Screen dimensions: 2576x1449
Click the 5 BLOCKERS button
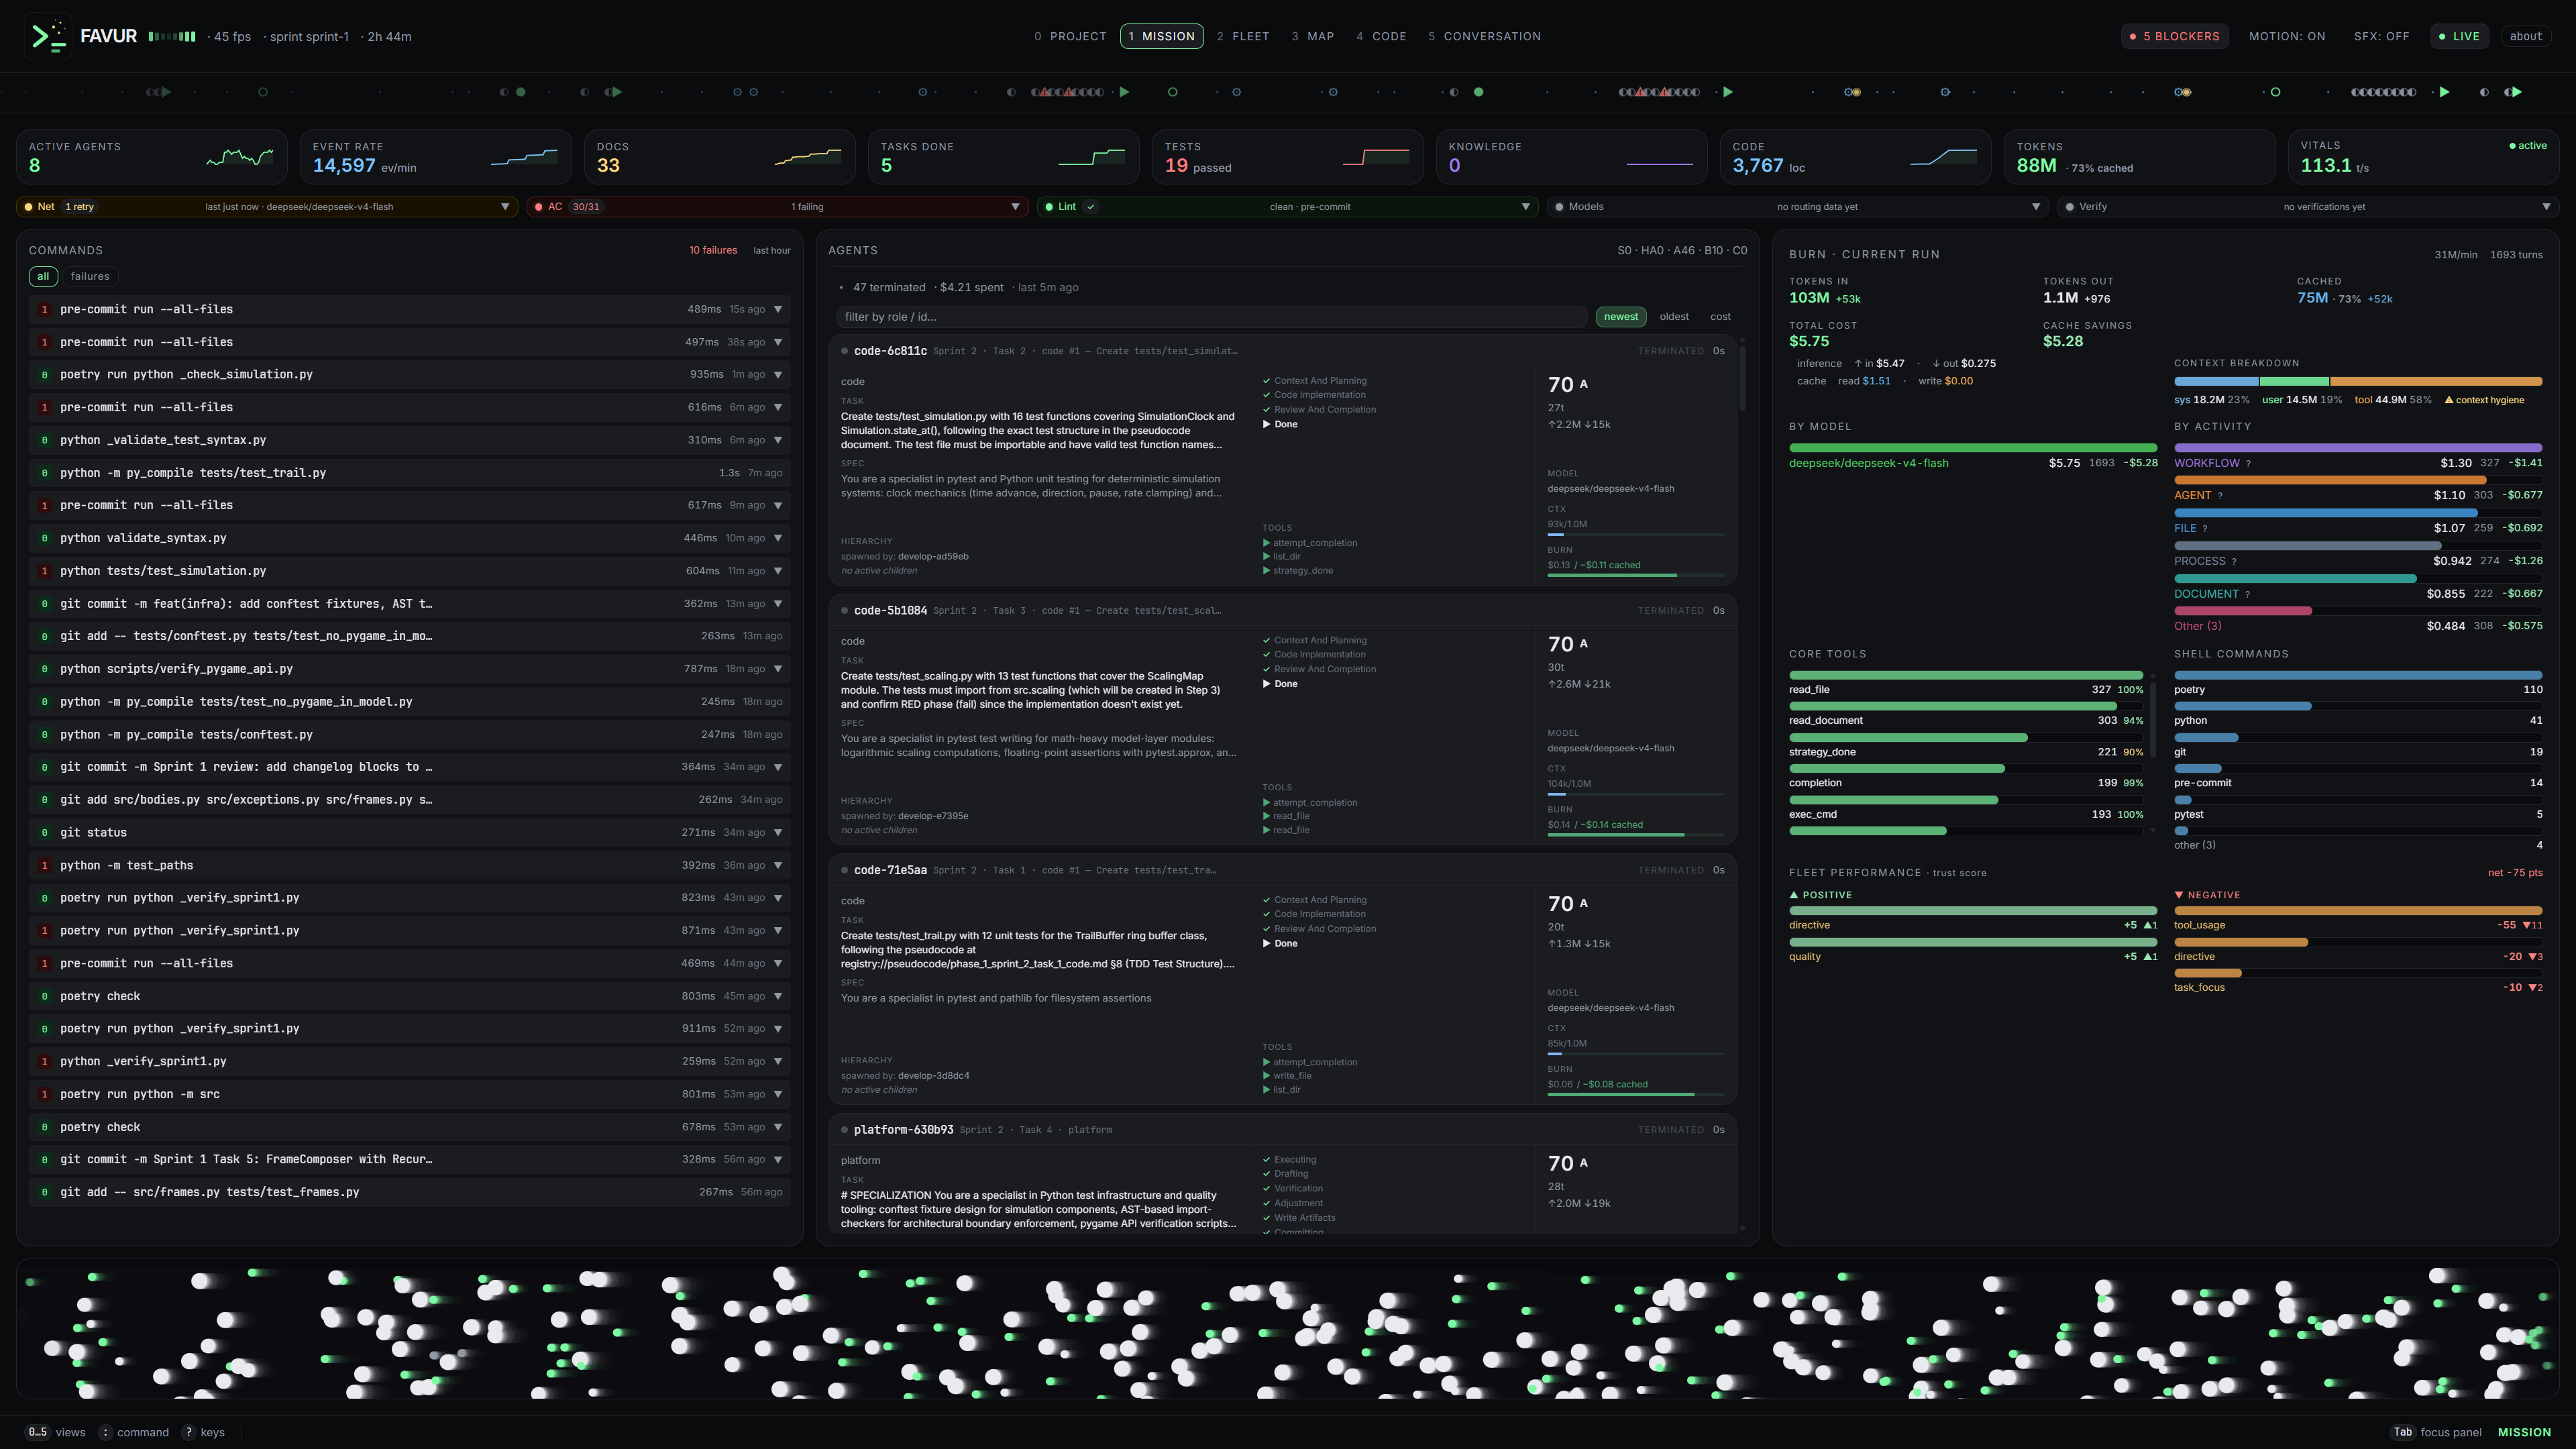(x=2174, y=36)
